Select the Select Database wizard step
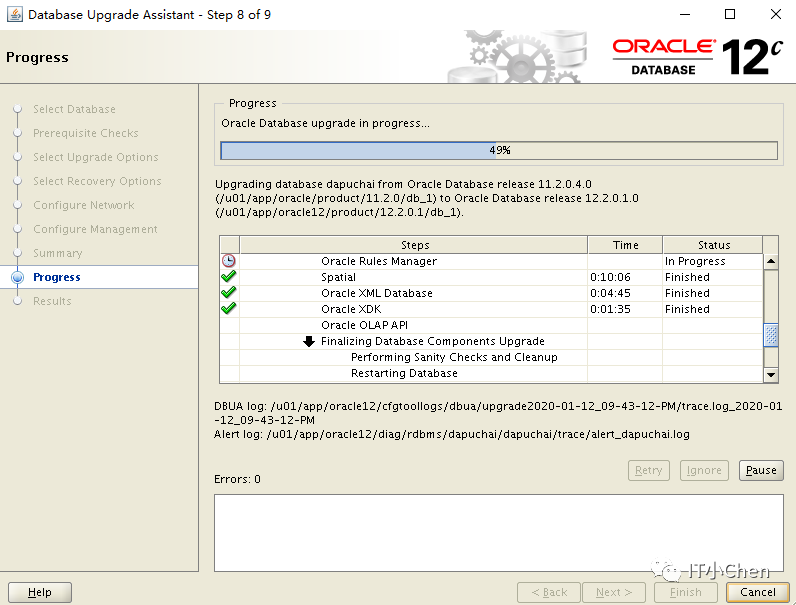 (x=74, y=109)
